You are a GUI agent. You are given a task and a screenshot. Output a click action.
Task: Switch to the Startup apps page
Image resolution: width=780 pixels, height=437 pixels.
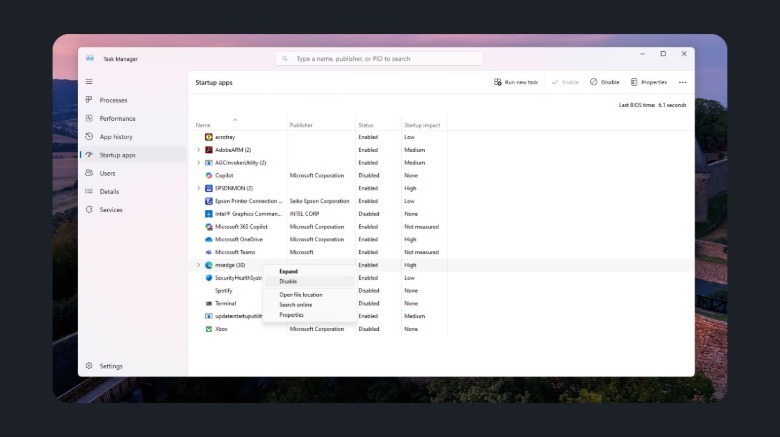[x=133, y=155]
